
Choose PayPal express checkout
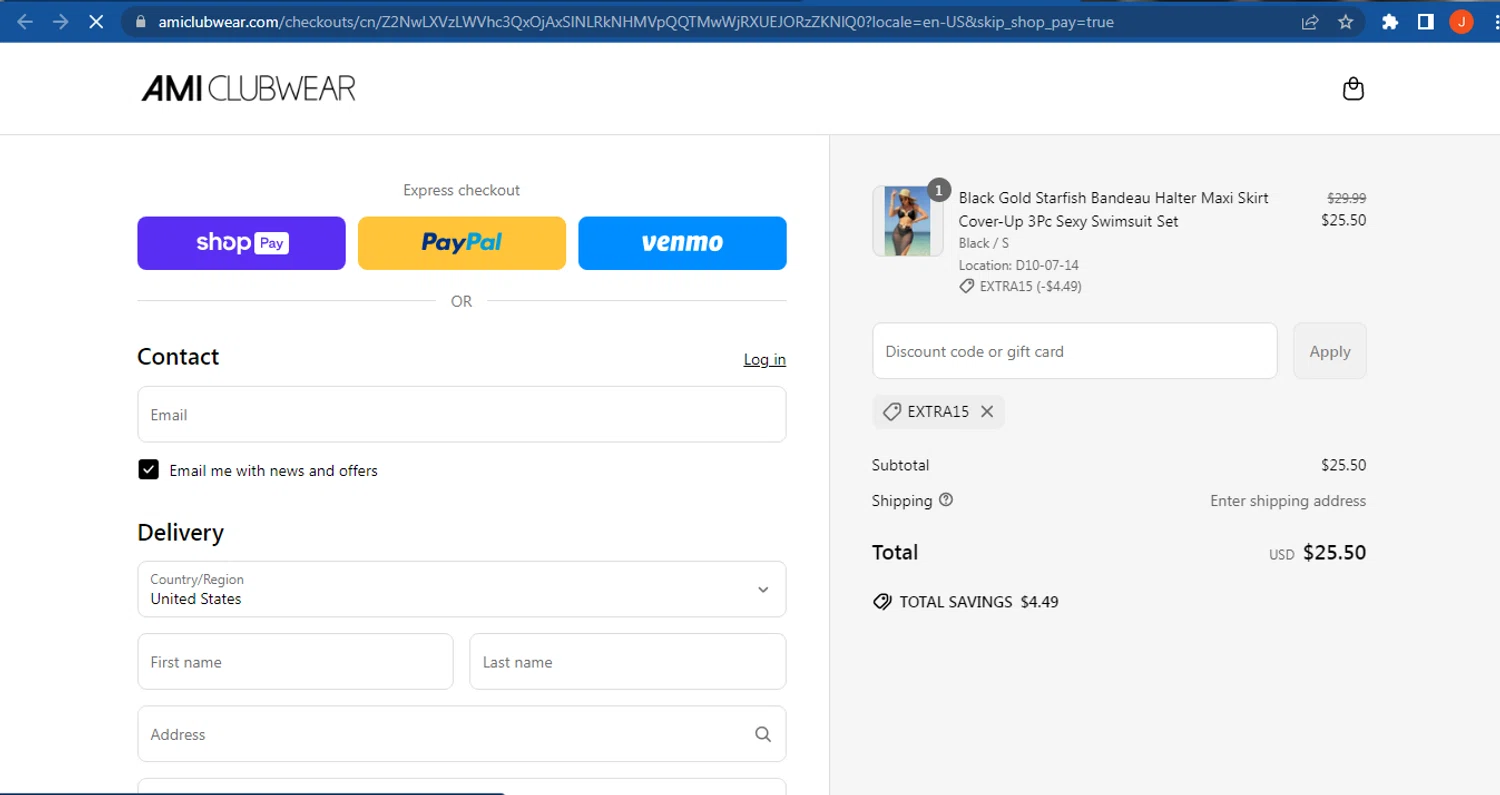point(462,243)
